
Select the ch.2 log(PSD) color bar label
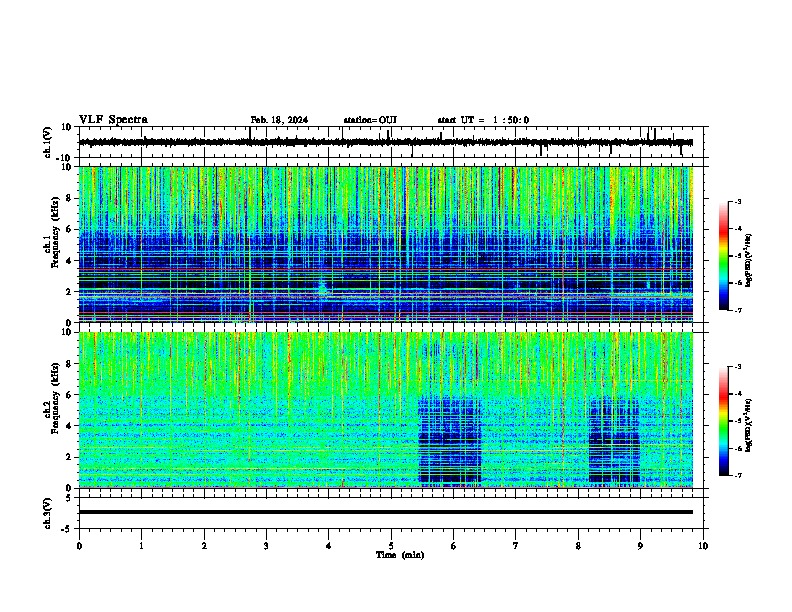pyautogui.click(x=748, y=425)
